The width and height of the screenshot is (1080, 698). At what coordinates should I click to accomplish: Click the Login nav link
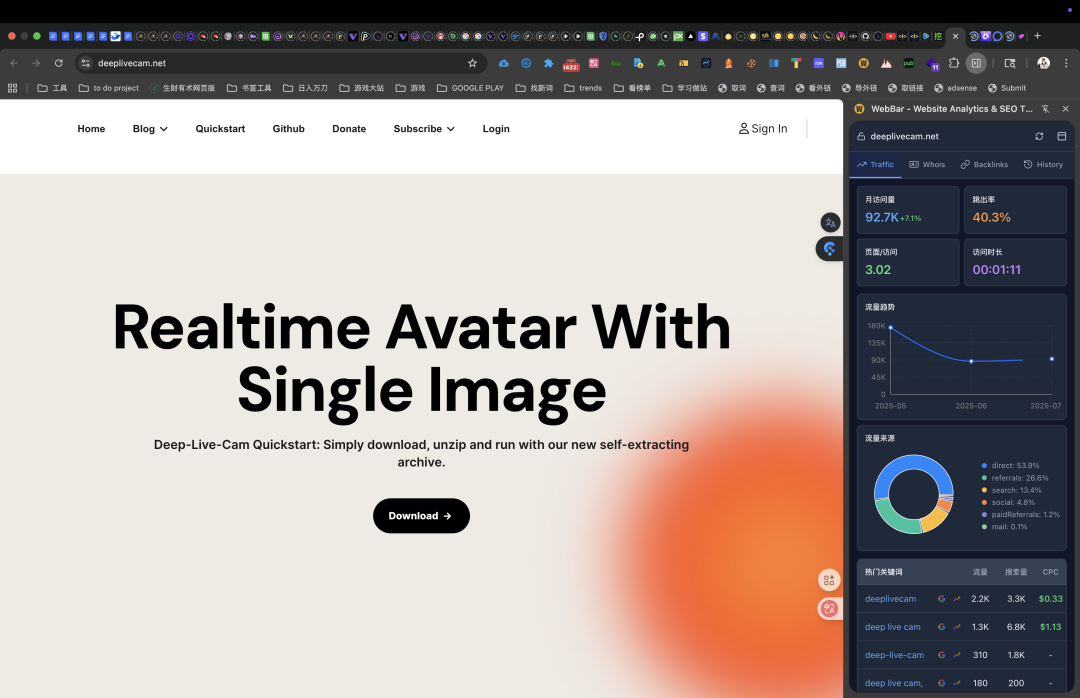coord(496,129)
